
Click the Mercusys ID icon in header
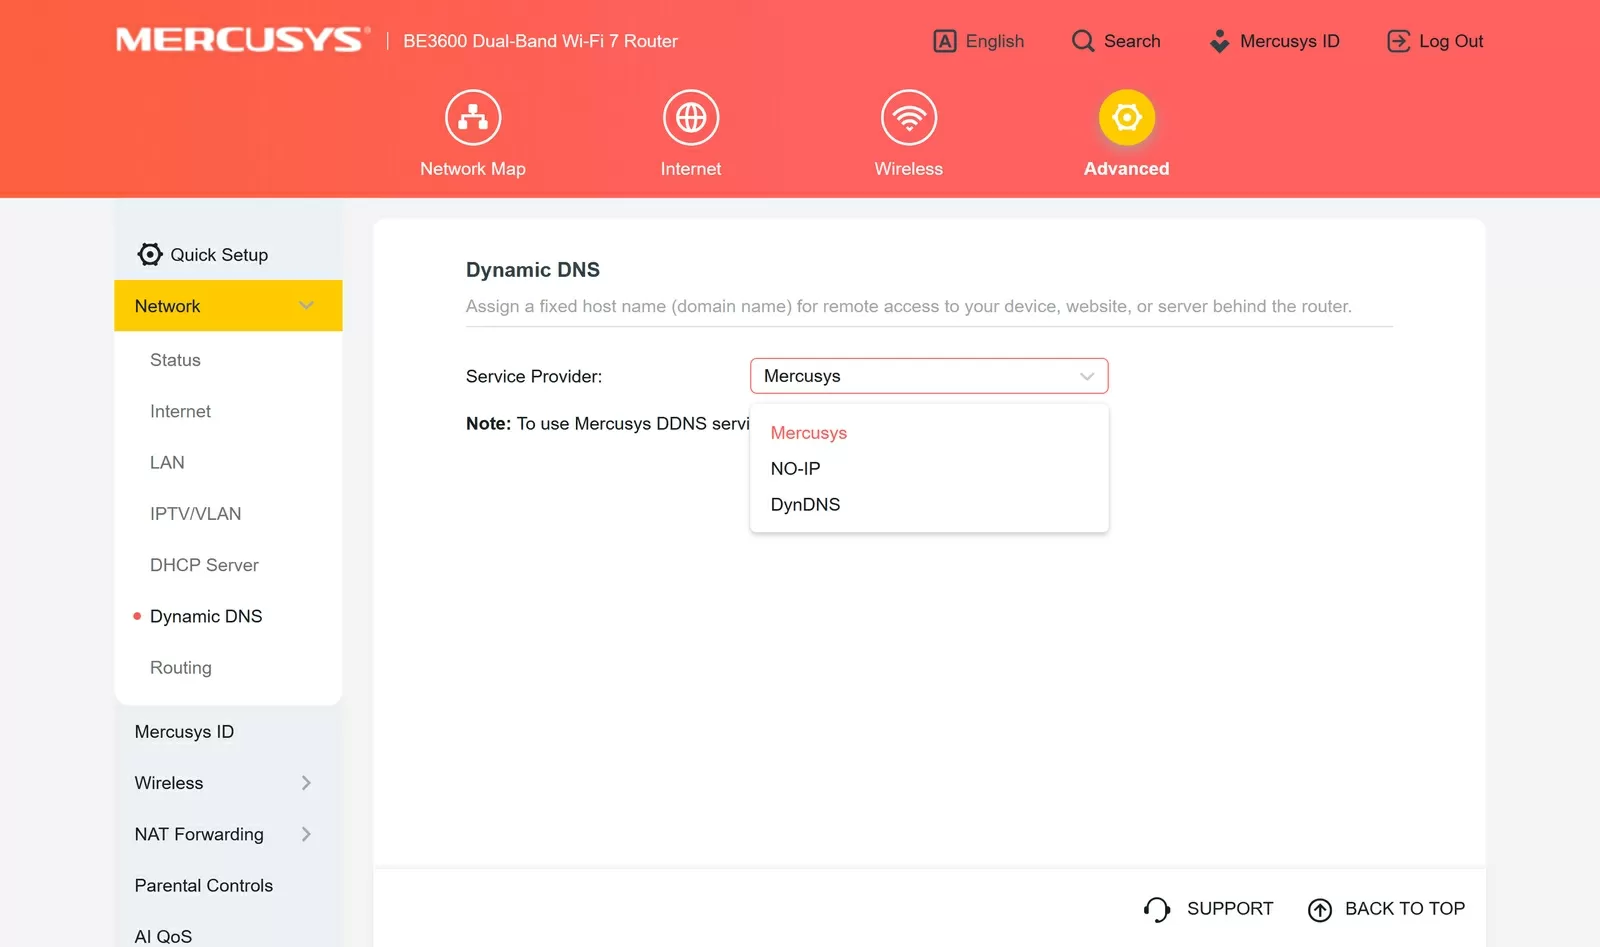(1219, 41)
